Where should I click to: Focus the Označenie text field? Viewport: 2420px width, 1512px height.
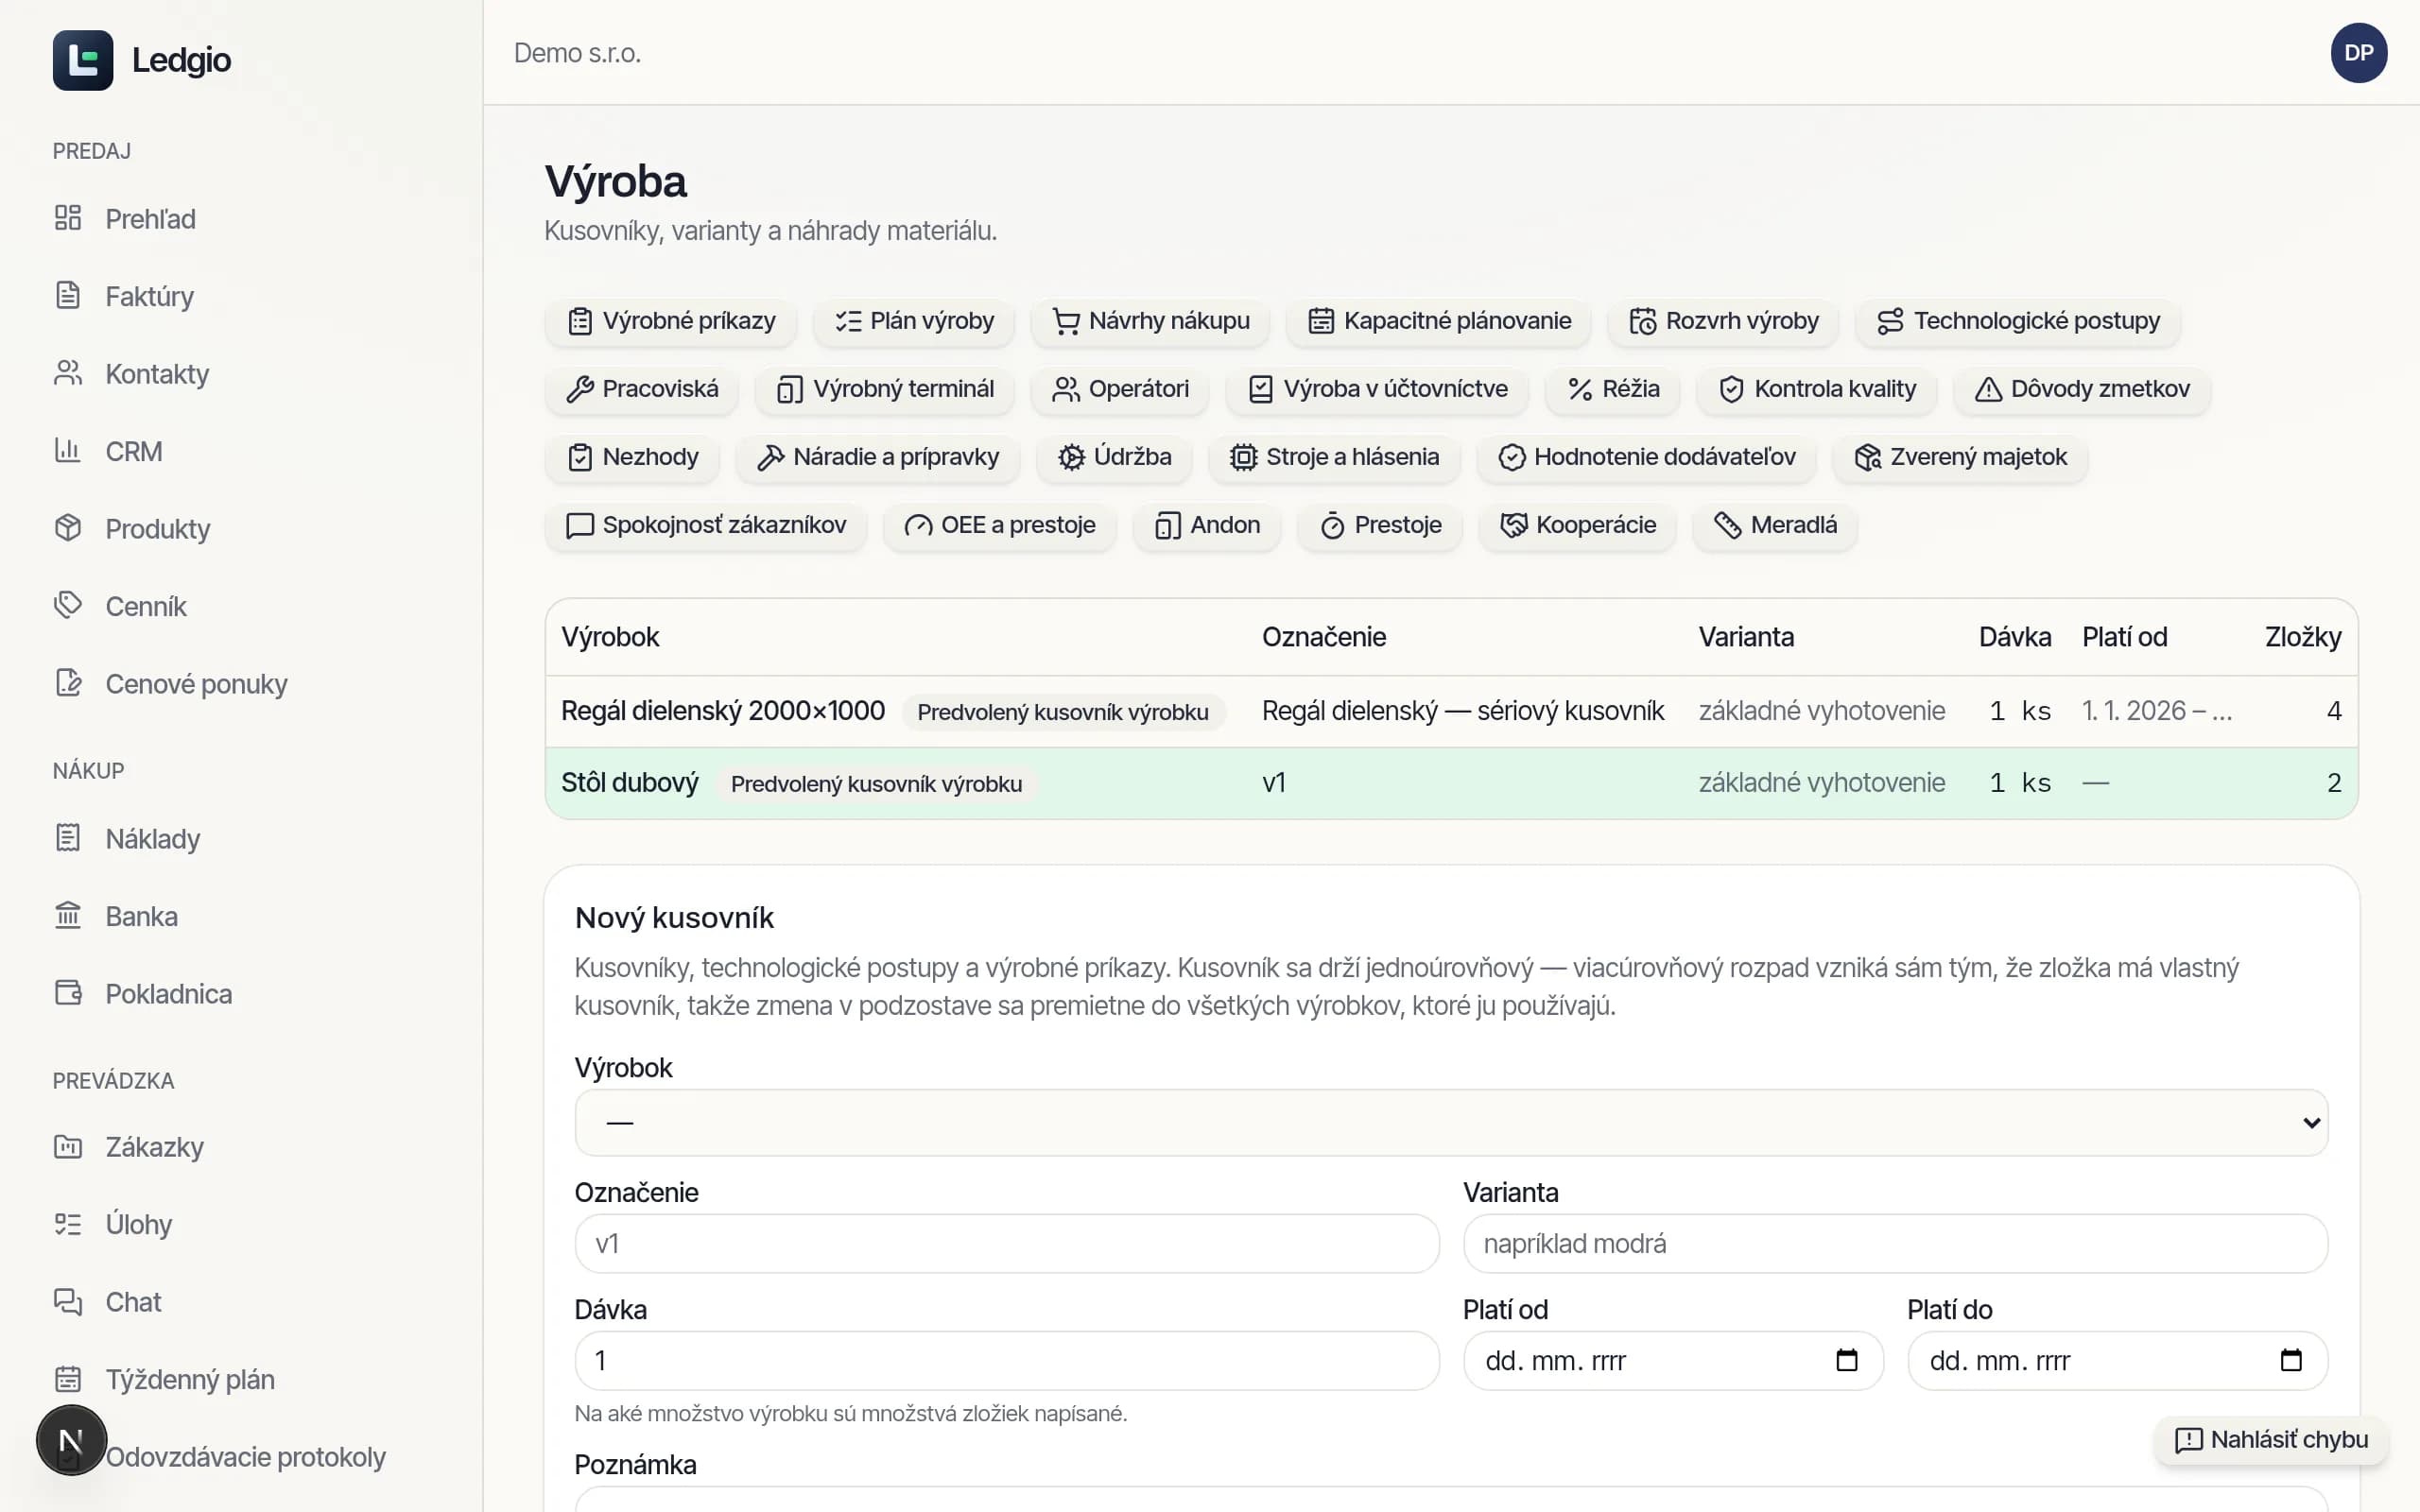click(1007, 1243)
